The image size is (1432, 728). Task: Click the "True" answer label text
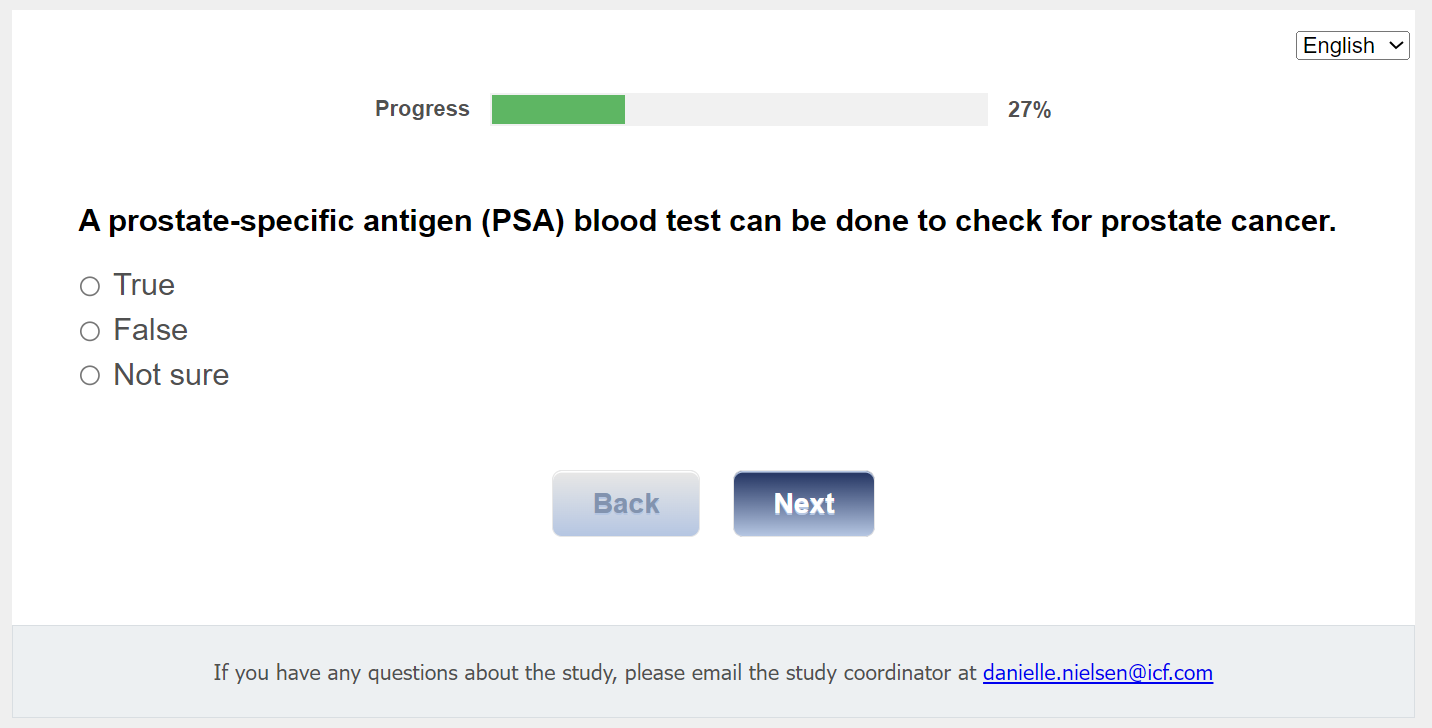pyautogui.click(x=144, y=286)
